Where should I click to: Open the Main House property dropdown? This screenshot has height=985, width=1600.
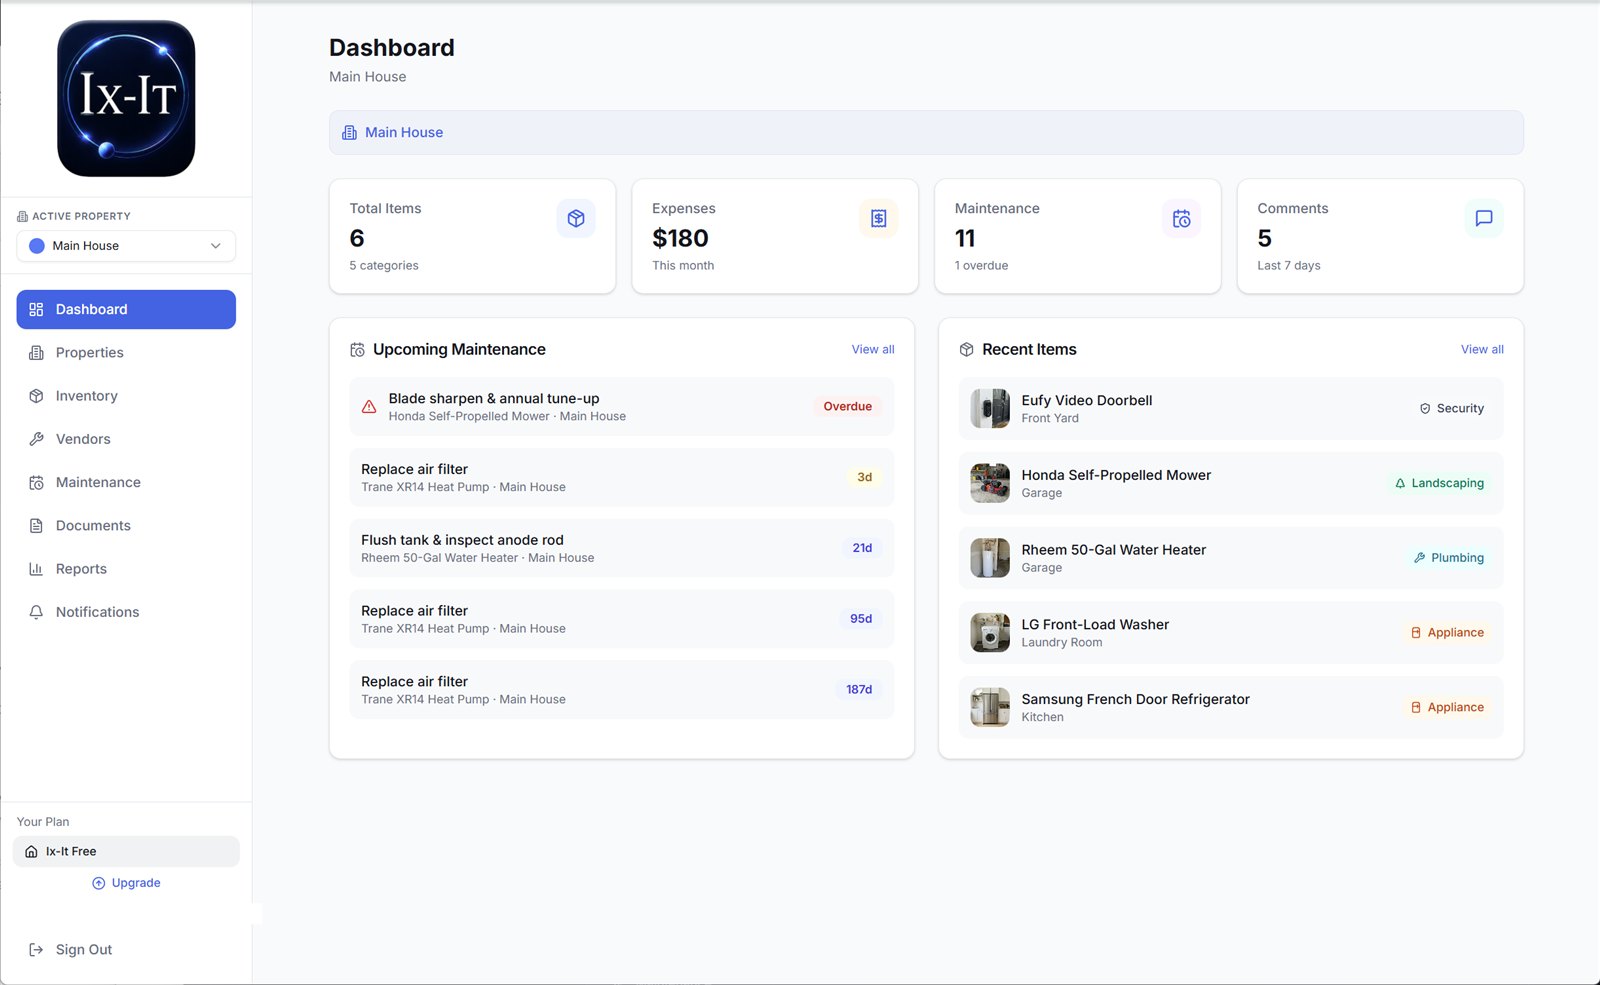point(126,246)
